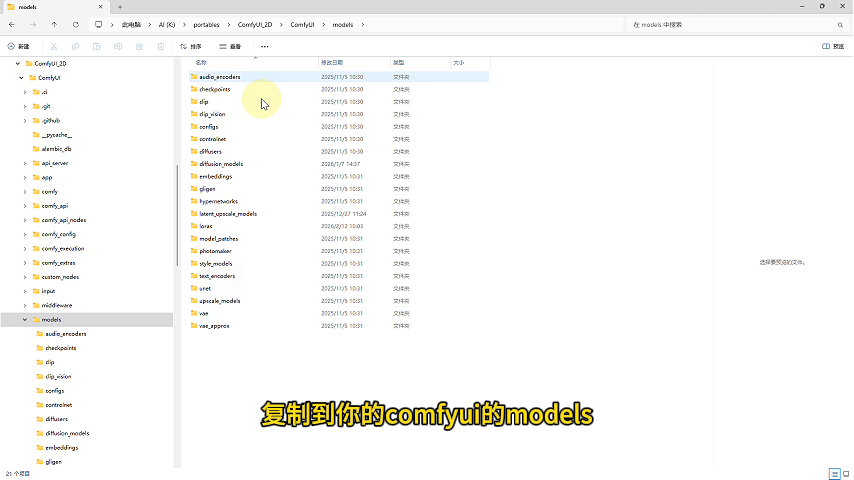
Task: Click the Rename toolbar icon
Action: [118, 46]
